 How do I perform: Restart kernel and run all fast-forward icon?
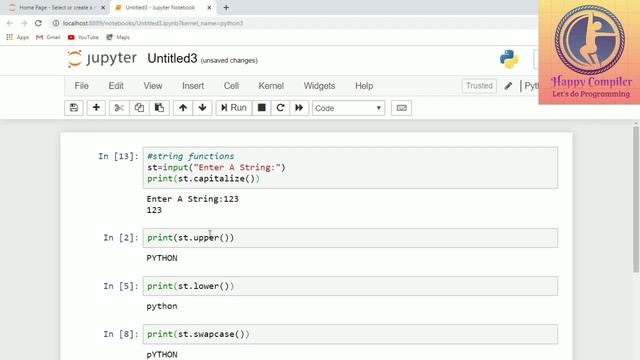[x=299, y=108]
